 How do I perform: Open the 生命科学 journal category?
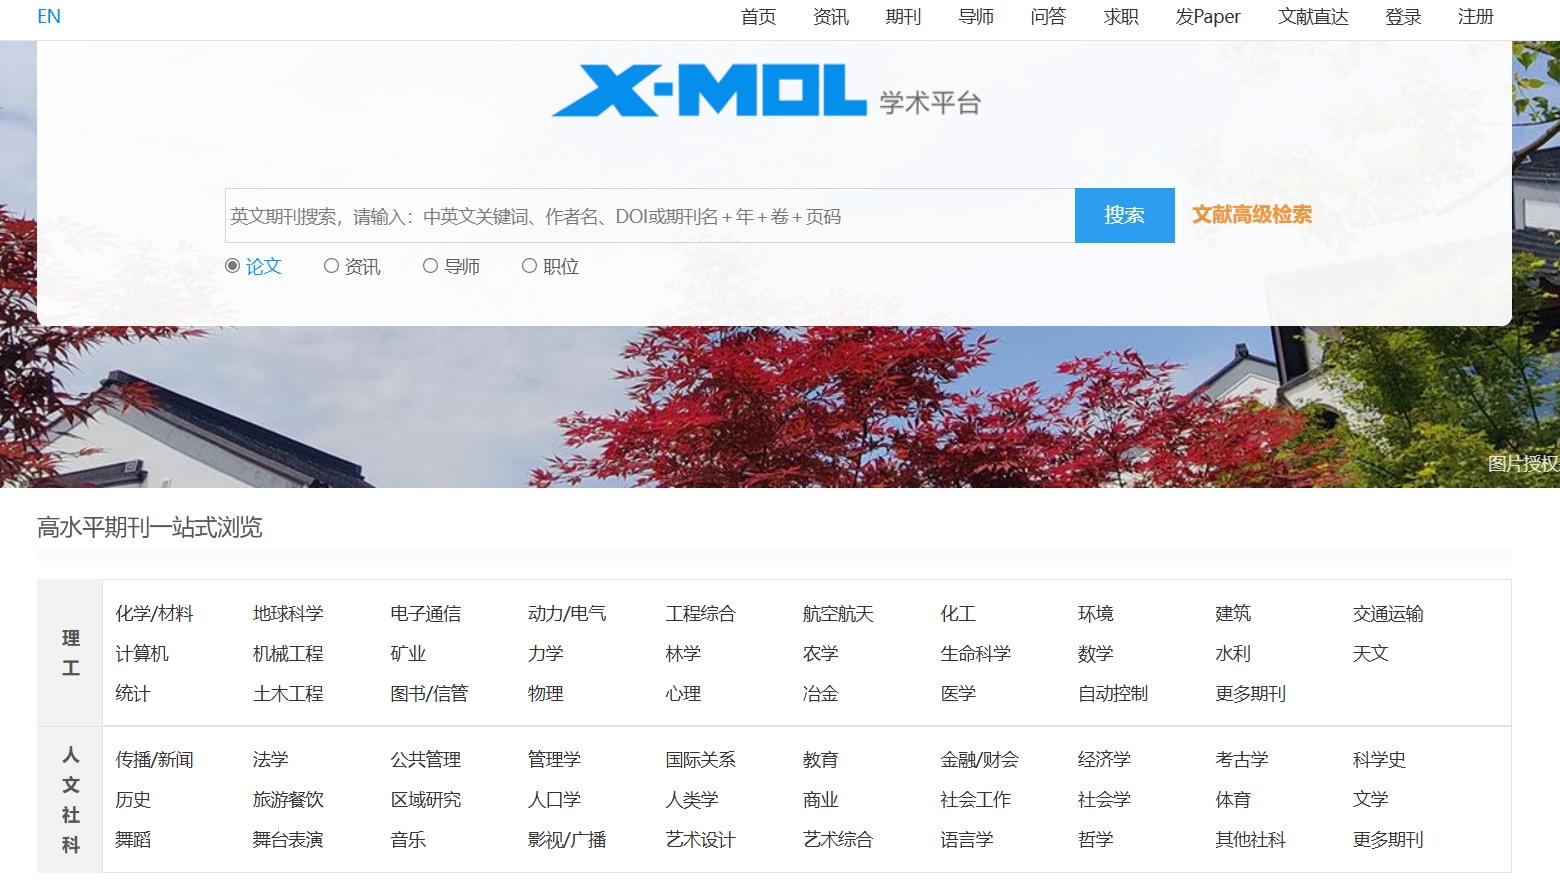[x=976, y=654]
